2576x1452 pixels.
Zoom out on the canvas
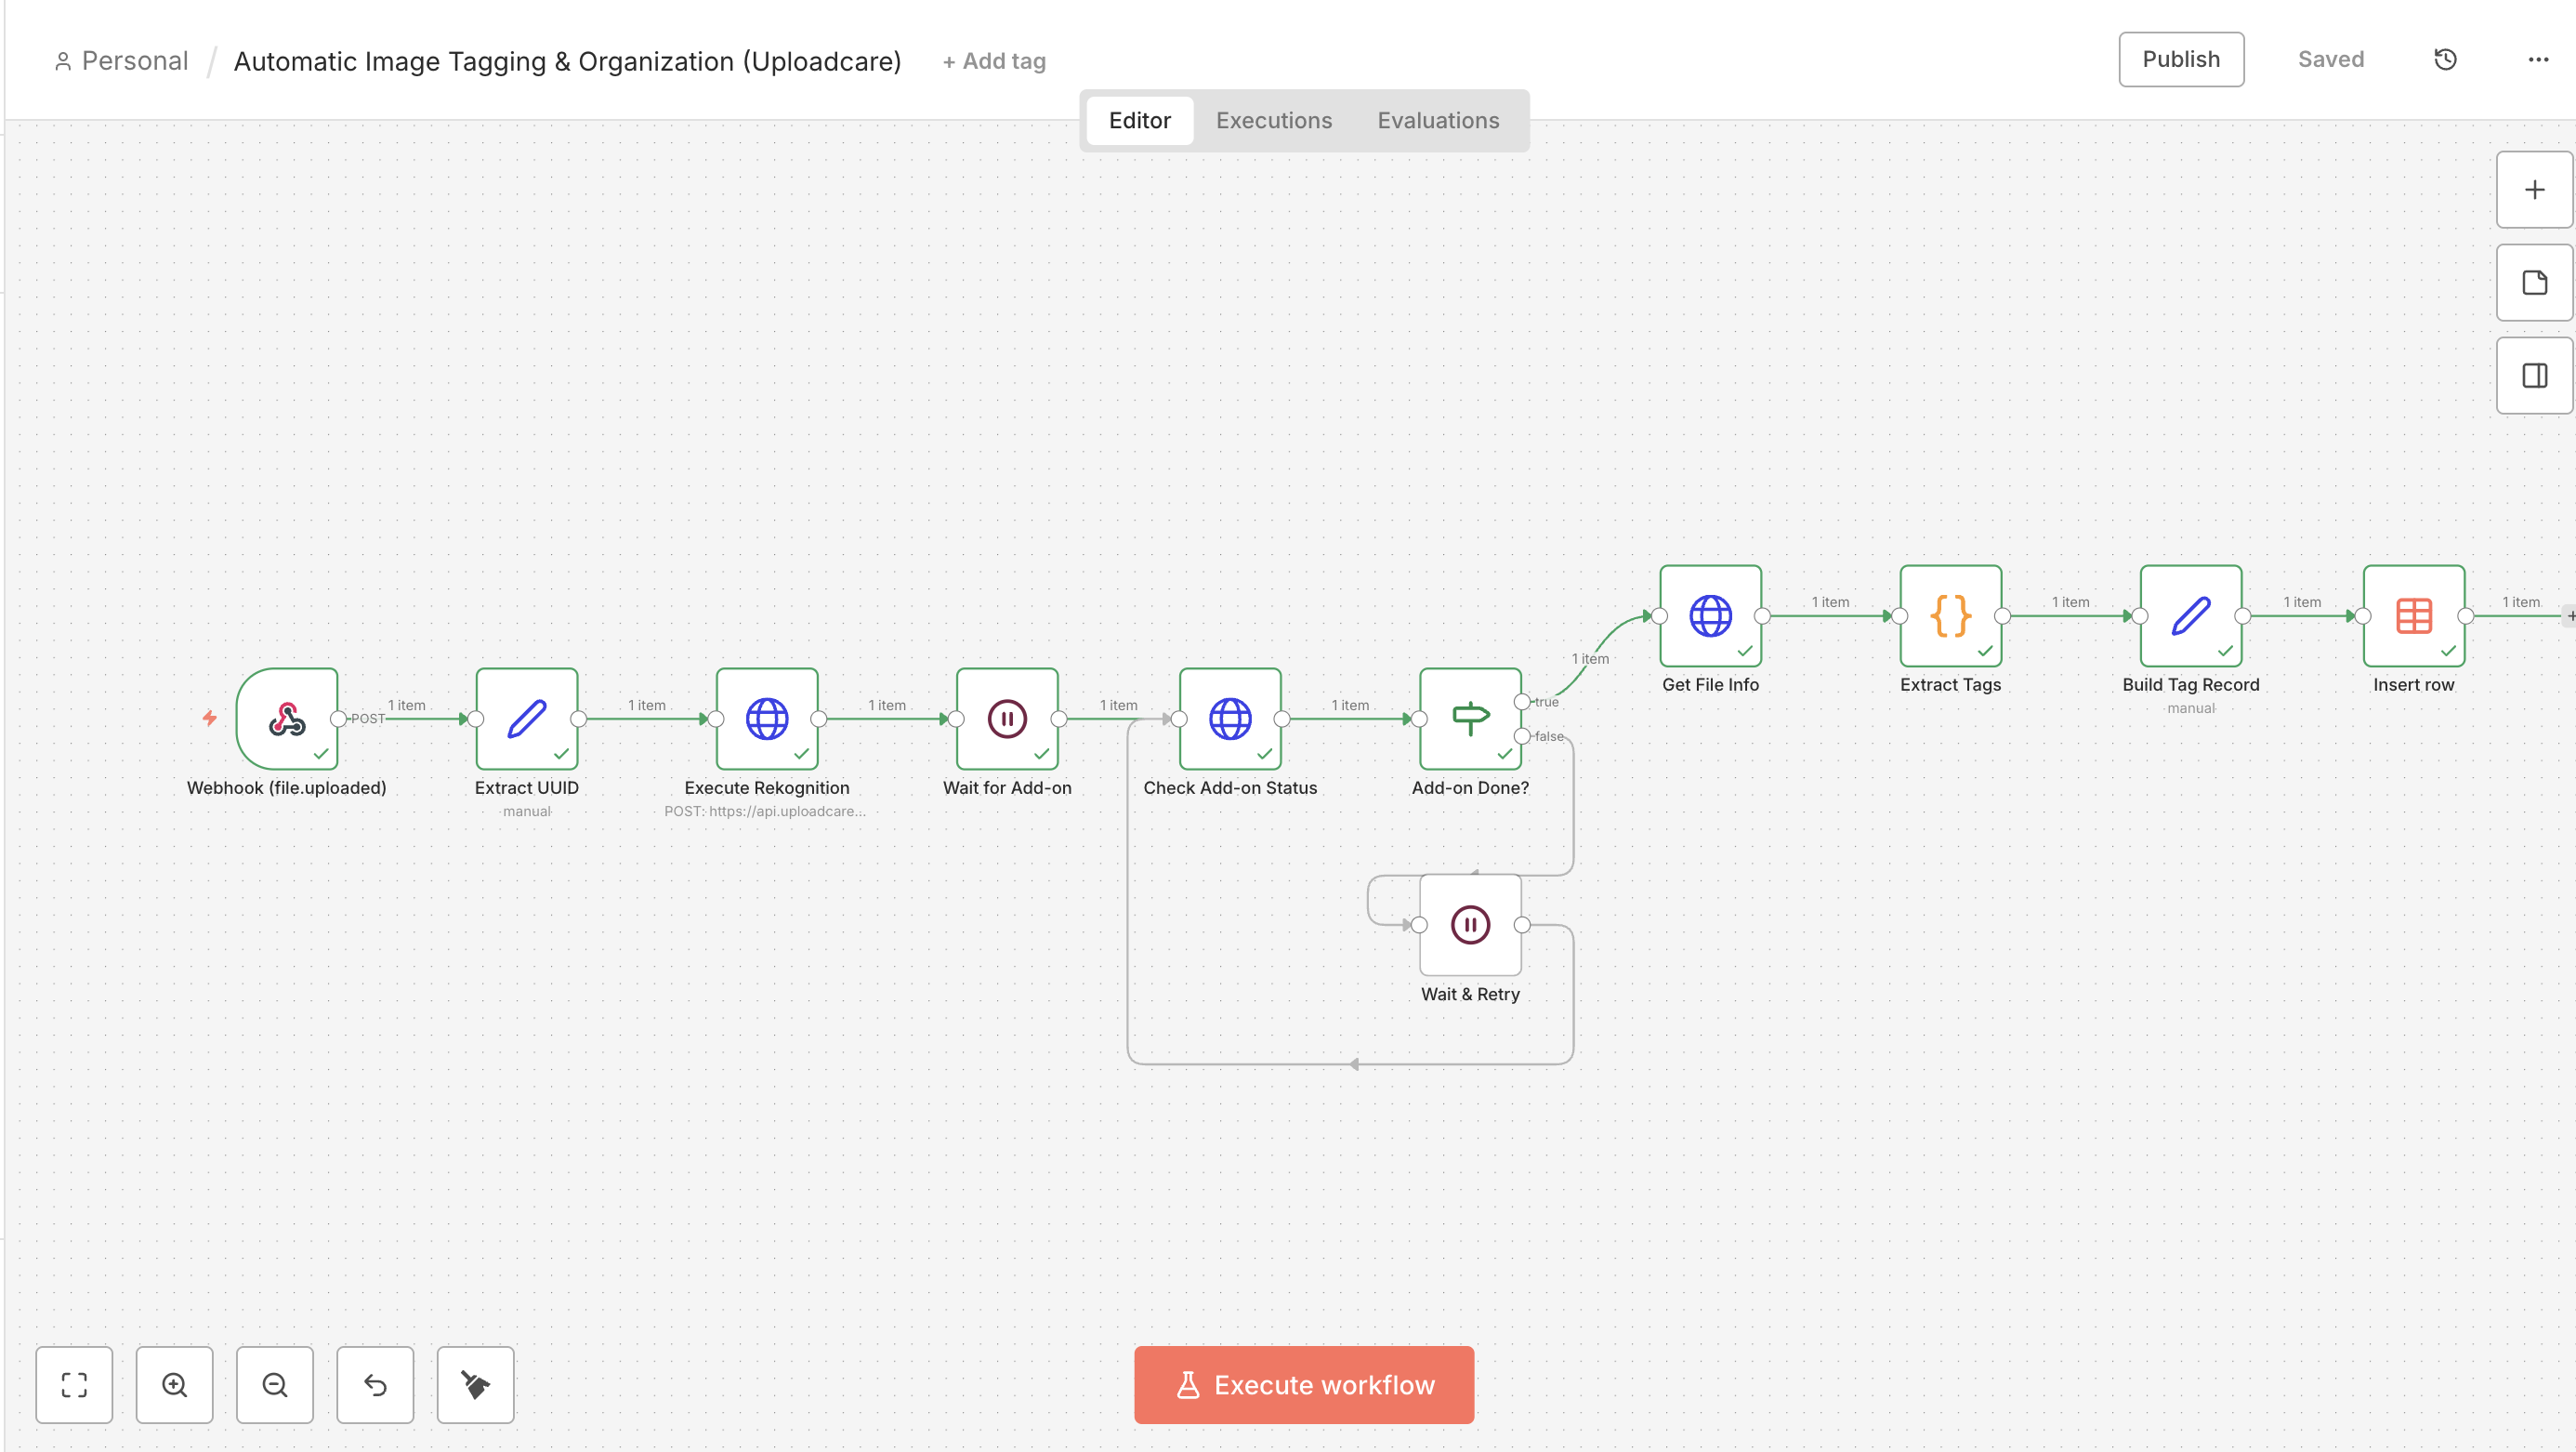pos(275,1385)
